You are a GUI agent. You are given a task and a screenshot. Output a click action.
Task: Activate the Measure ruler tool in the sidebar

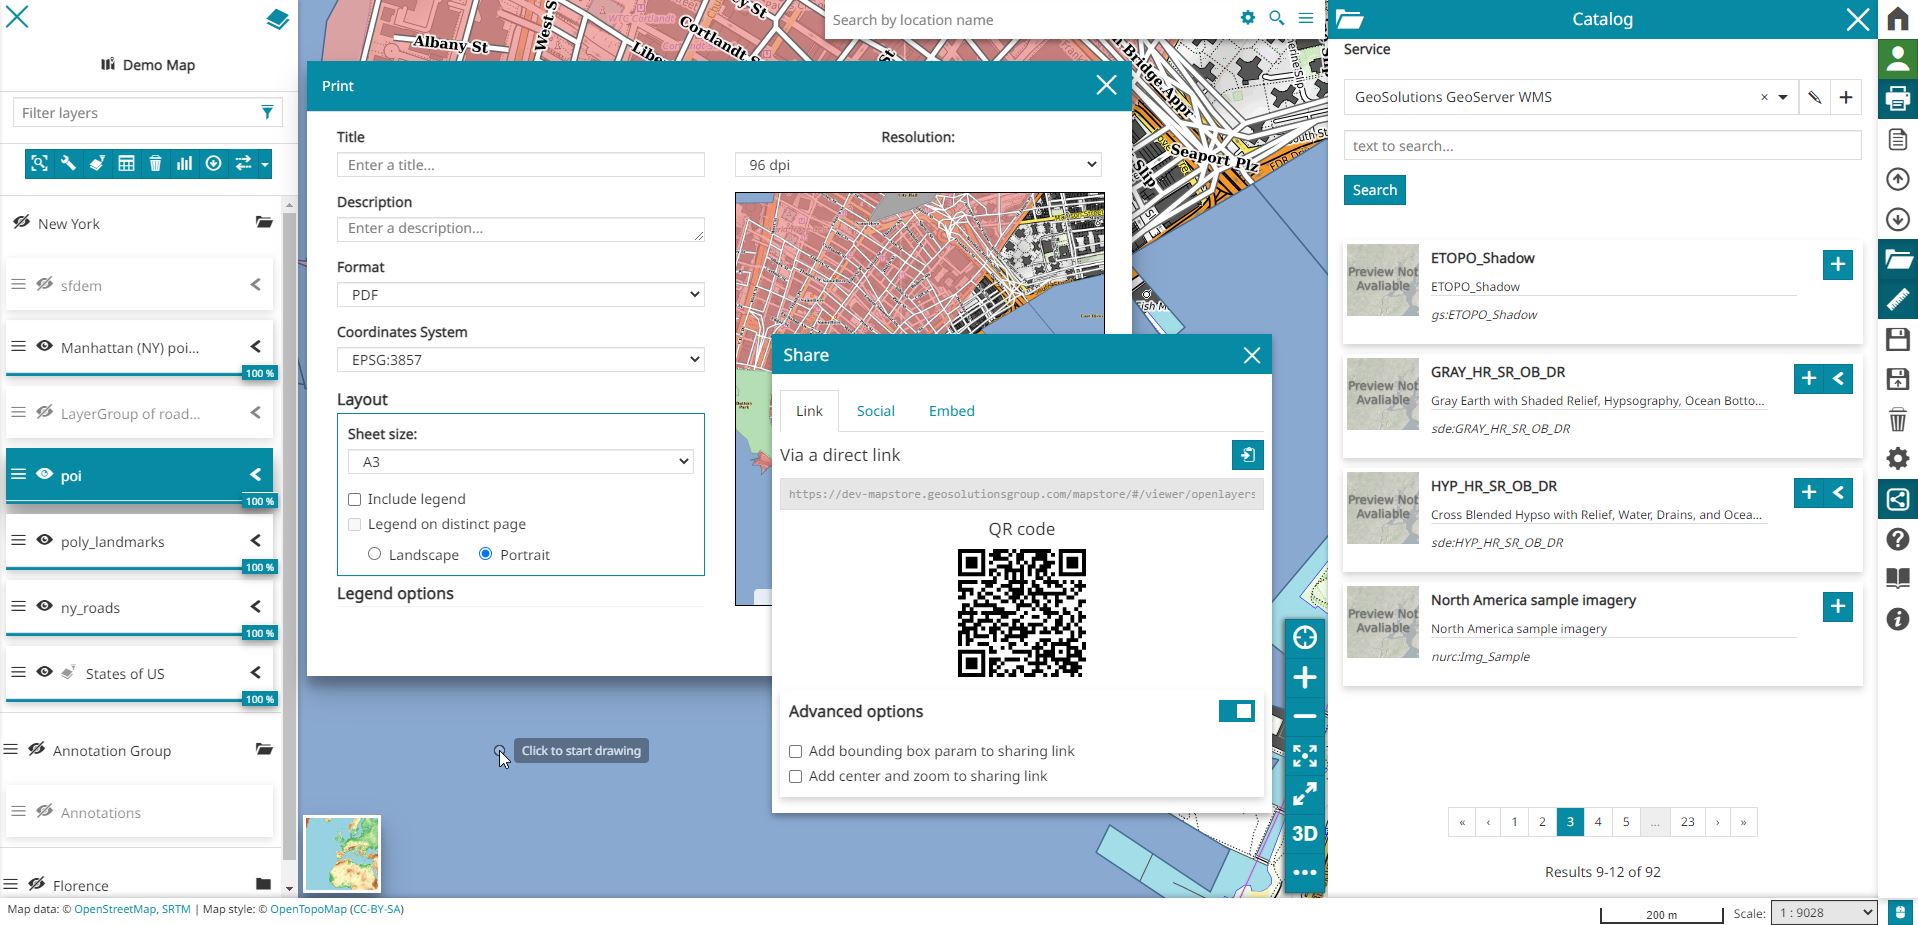tap(1898, 299)
